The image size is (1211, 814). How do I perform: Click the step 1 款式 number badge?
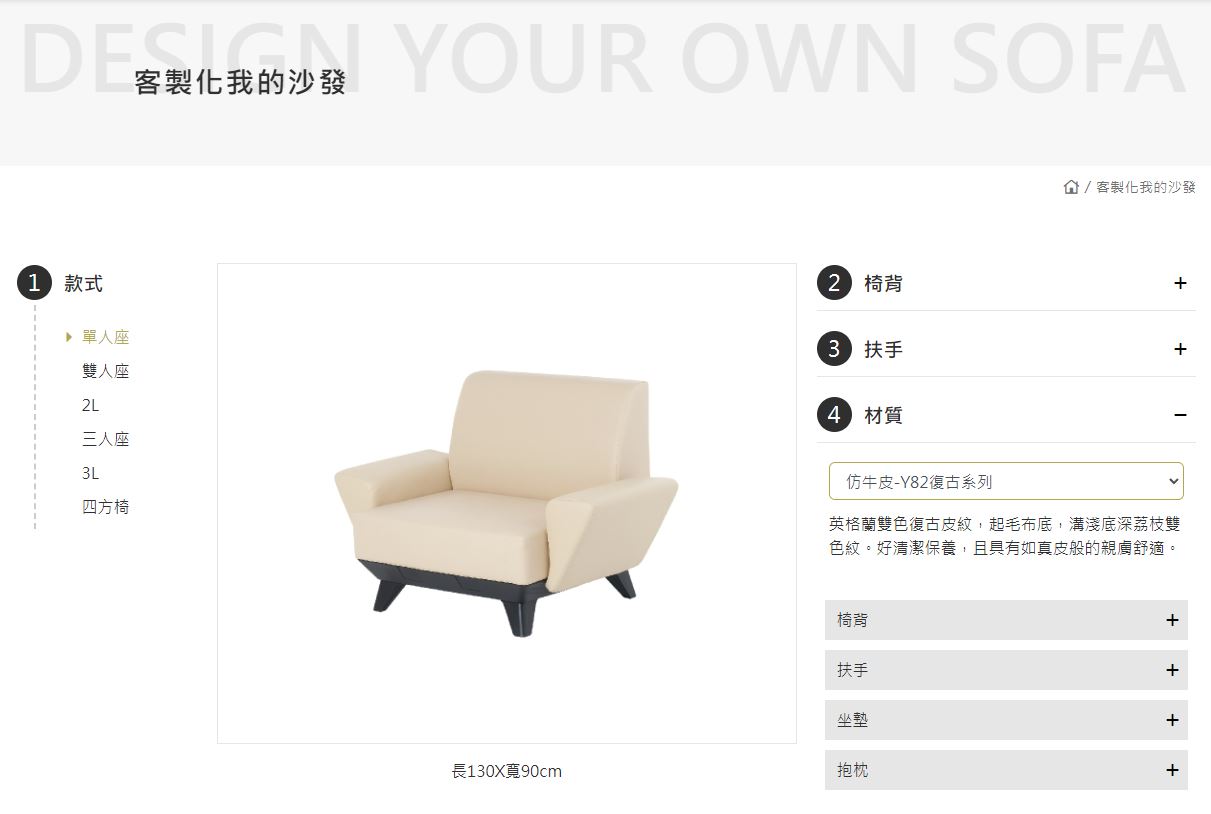[x=34, y=283]
